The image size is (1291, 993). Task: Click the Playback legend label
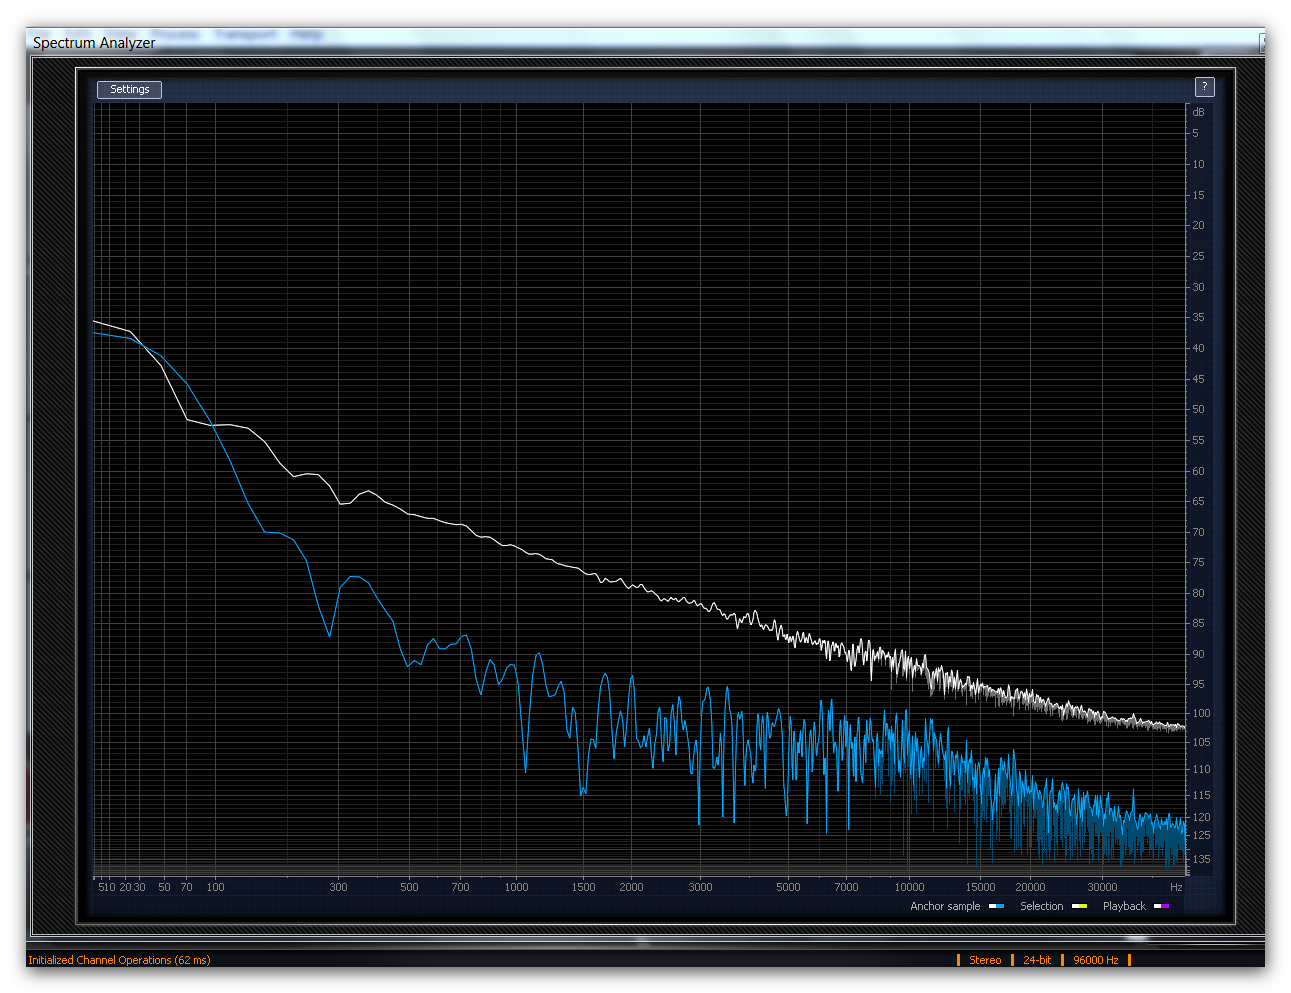click(1124, 906)
